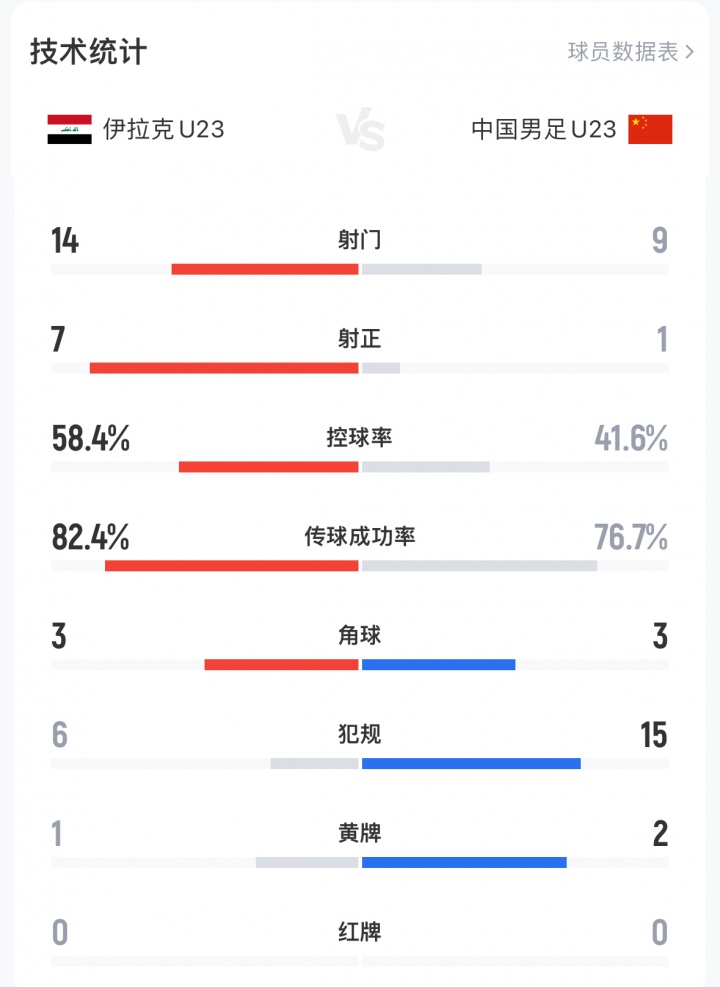This screenshot has width=720, height=987.
Task: Tap the 红牌 red cards label
Action: (x=360, y=933)
